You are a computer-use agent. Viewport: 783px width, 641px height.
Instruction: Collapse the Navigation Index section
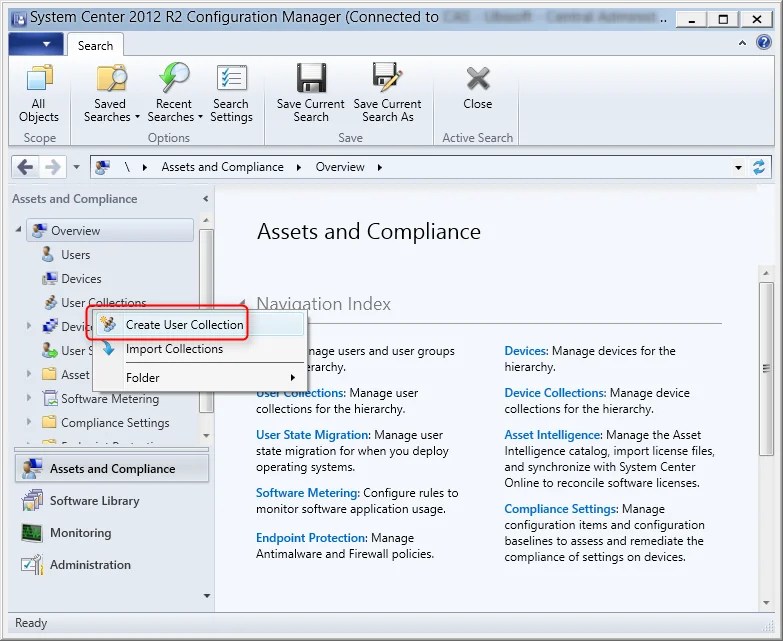pos(243,302)
